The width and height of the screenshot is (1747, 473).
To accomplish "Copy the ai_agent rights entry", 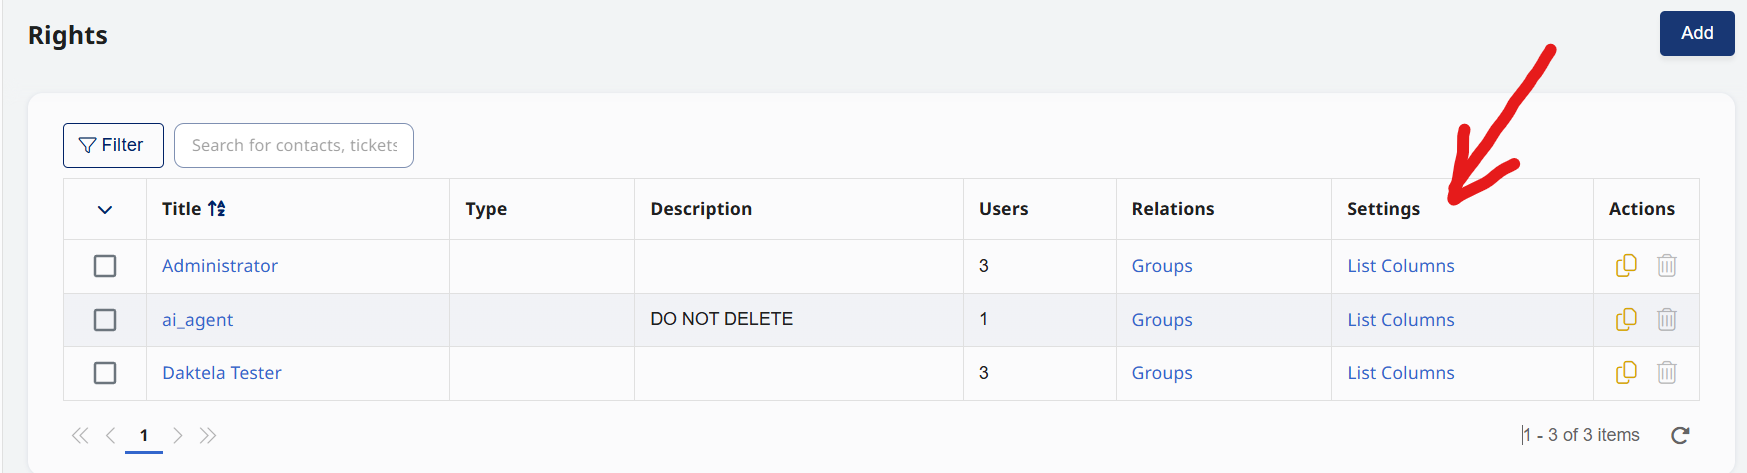I will [x=1626, y=319].
